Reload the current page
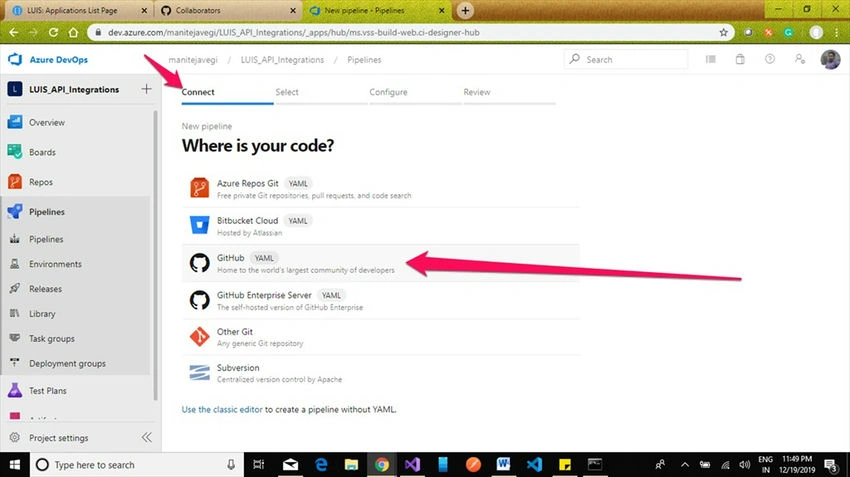850x477 pixels. 53,33
